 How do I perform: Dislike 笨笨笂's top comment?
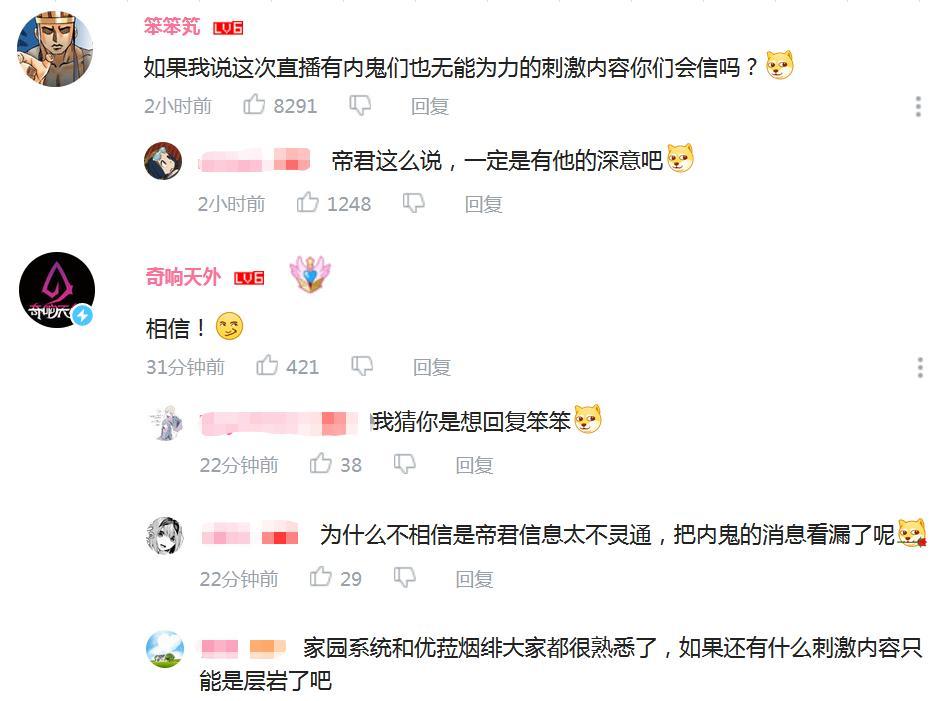(360, 106)
